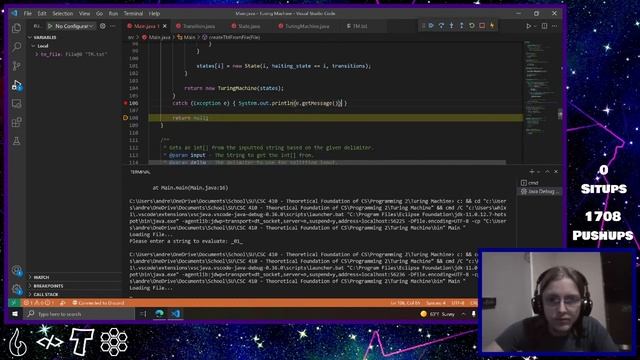Open the Help menu
The height and width of the screenshot is (360, 640).
[154, 13]
